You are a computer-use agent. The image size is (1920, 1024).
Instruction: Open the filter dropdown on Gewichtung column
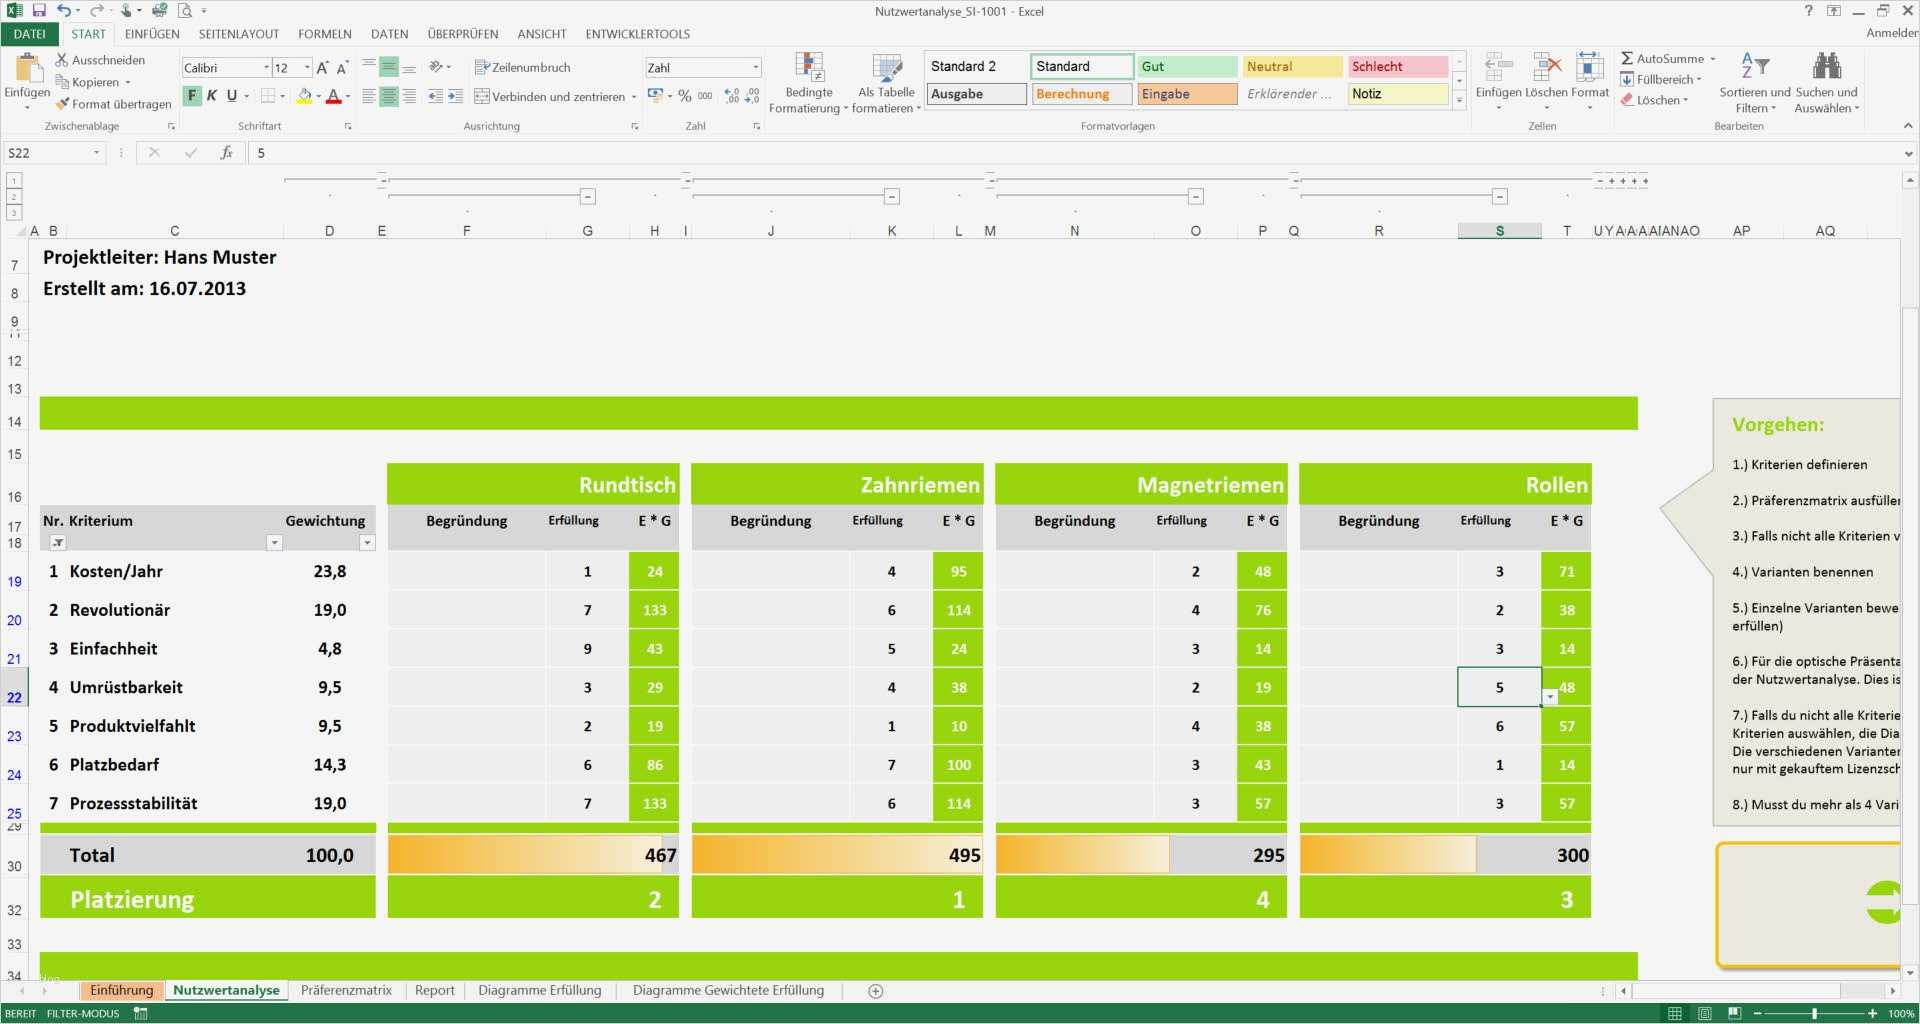tap(368, 542)
